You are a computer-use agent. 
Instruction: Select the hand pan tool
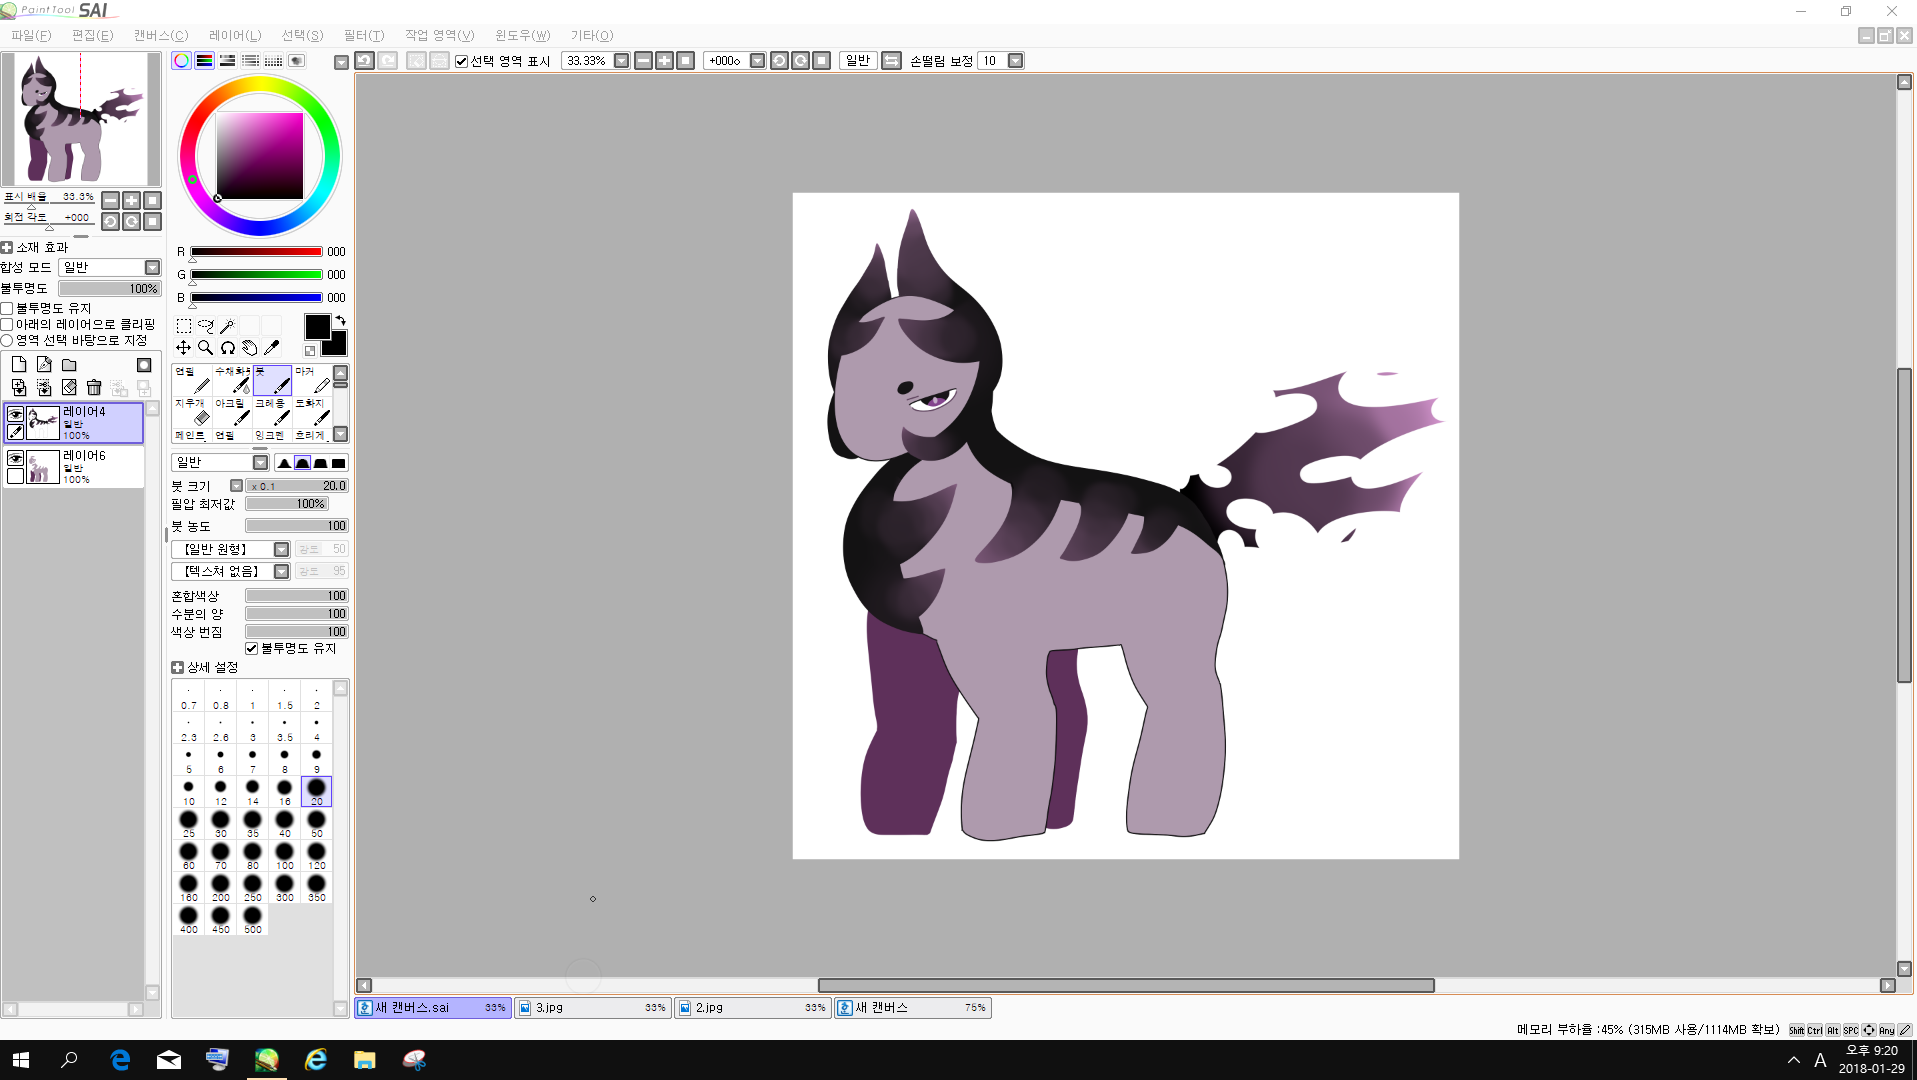pyautogui.click(x=249, y=348)
